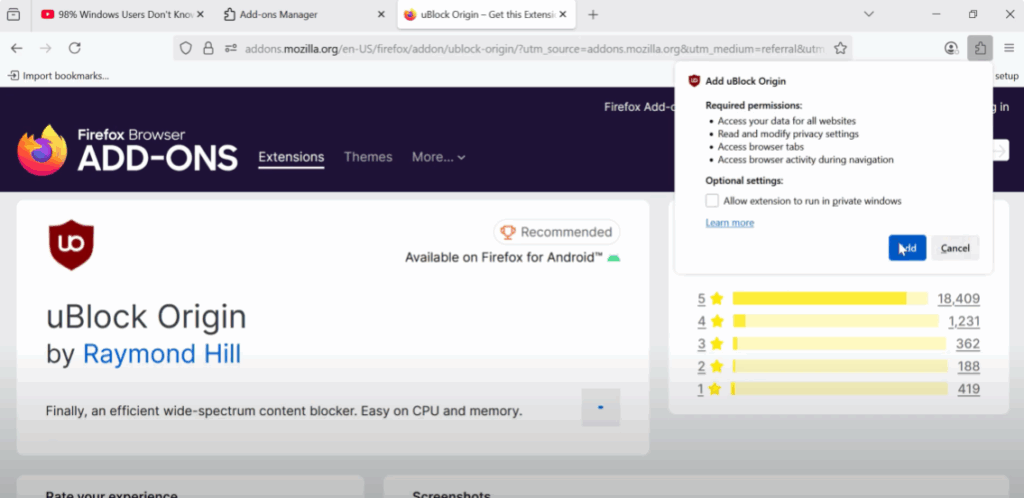Close the Add-ons Manager tab
This screenshot has height=498, width=1024.
(x=381, y=14)
